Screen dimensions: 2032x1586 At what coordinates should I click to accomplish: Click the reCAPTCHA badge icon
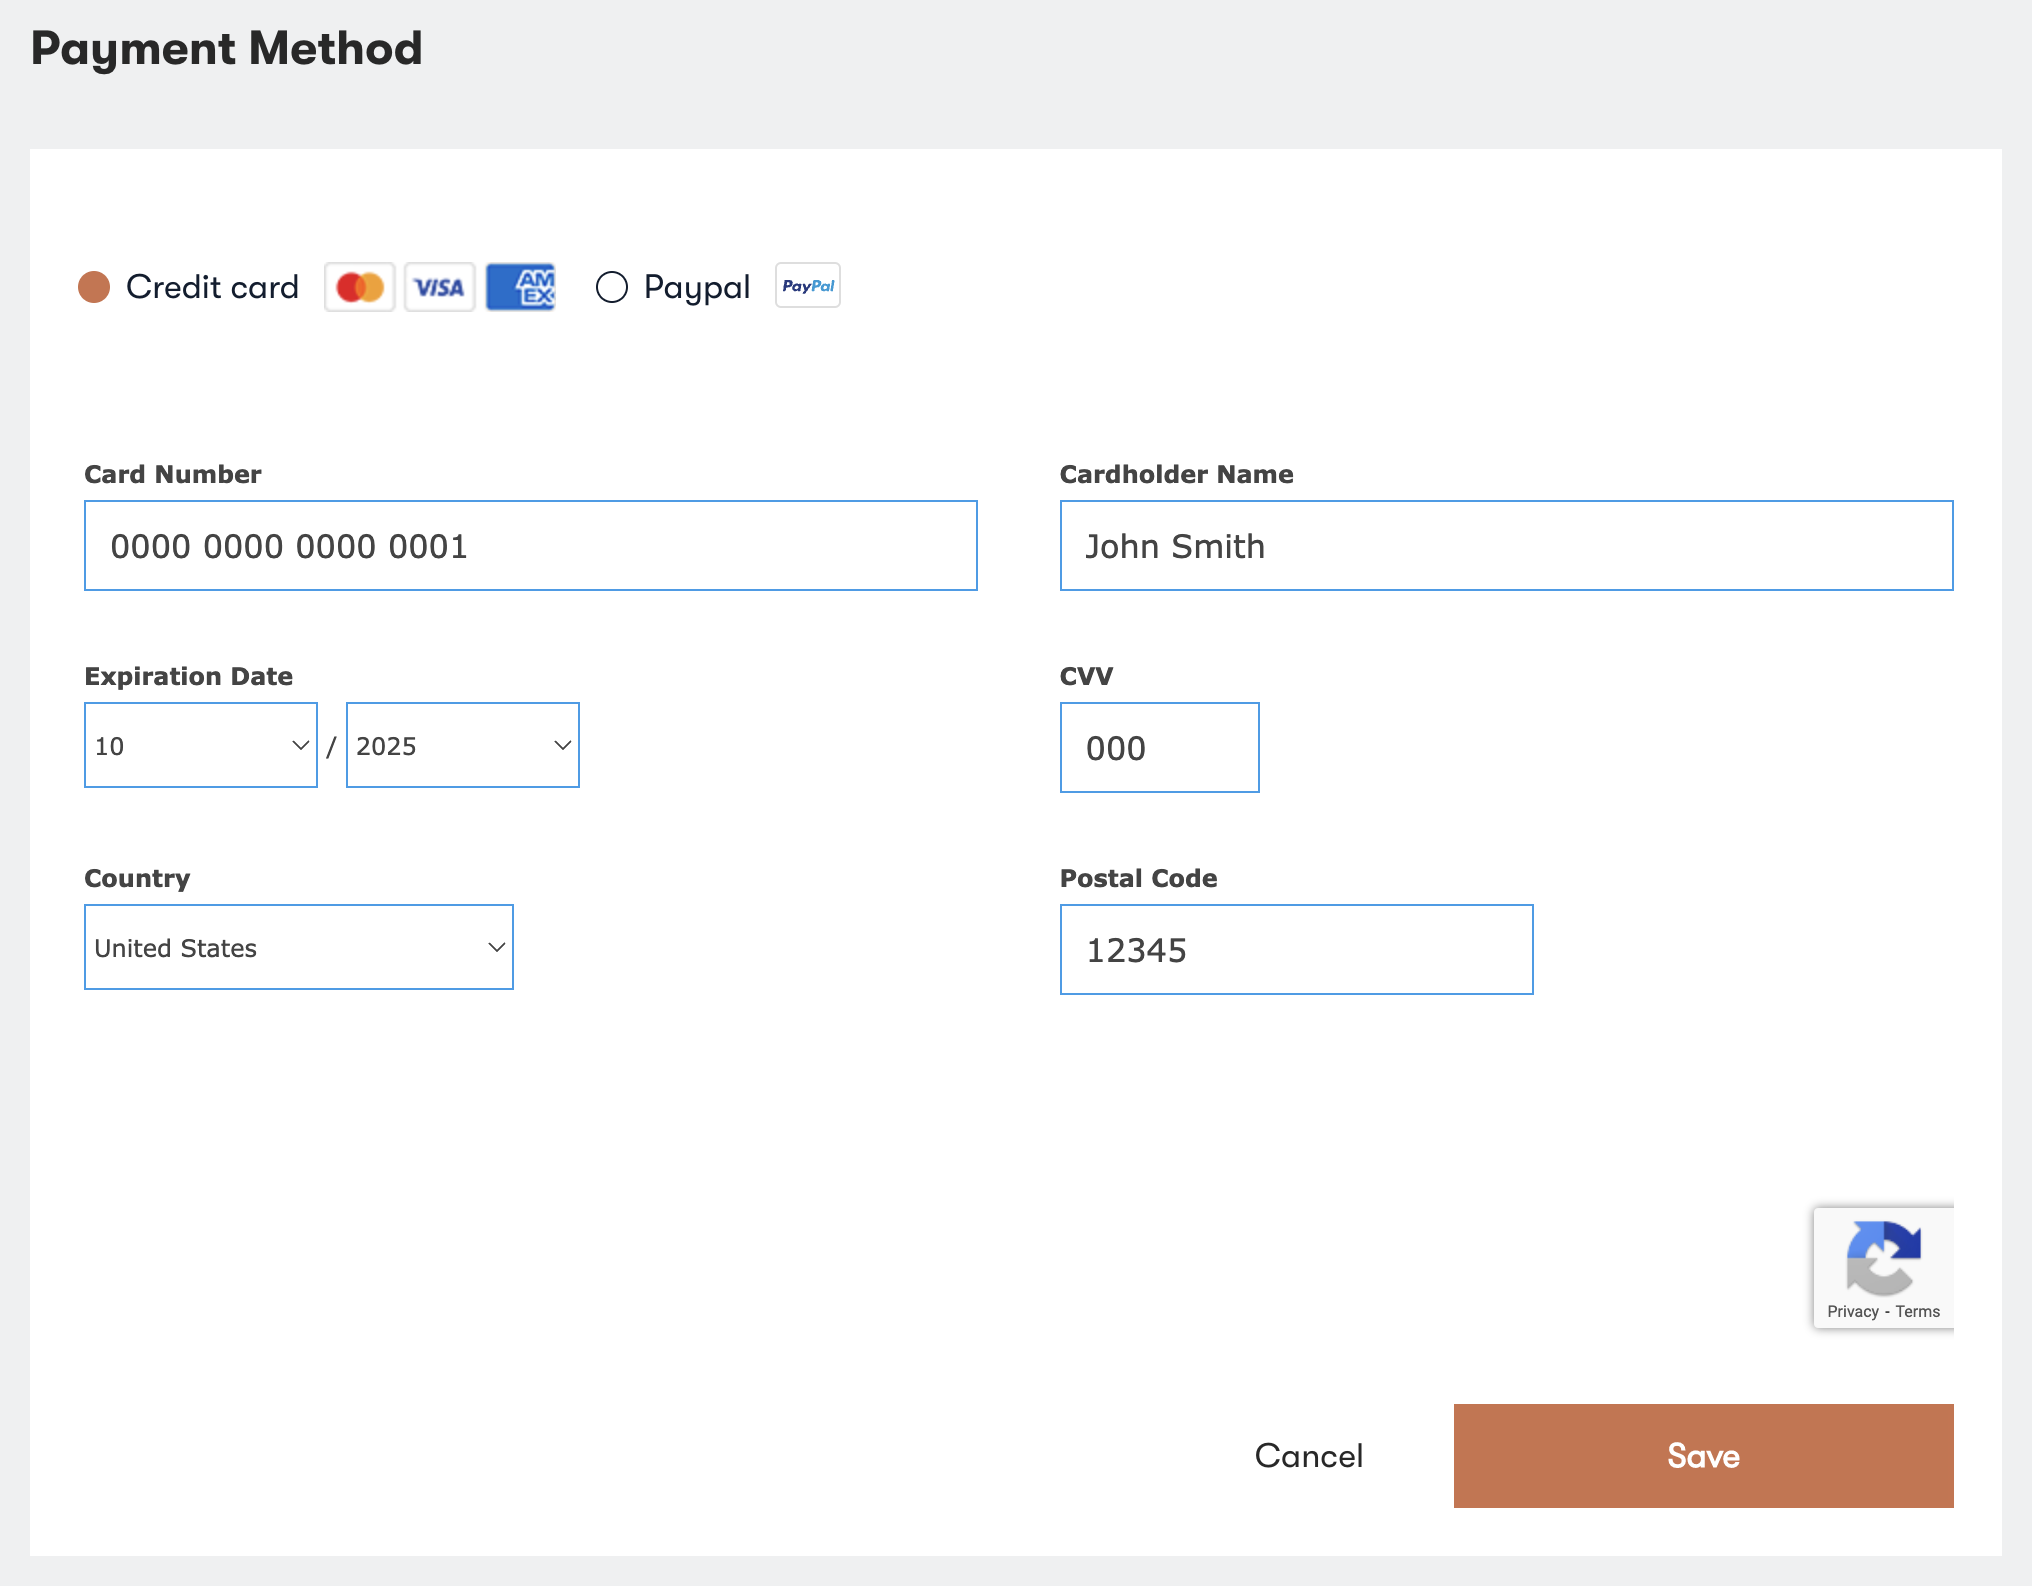pos(1884,1257)
